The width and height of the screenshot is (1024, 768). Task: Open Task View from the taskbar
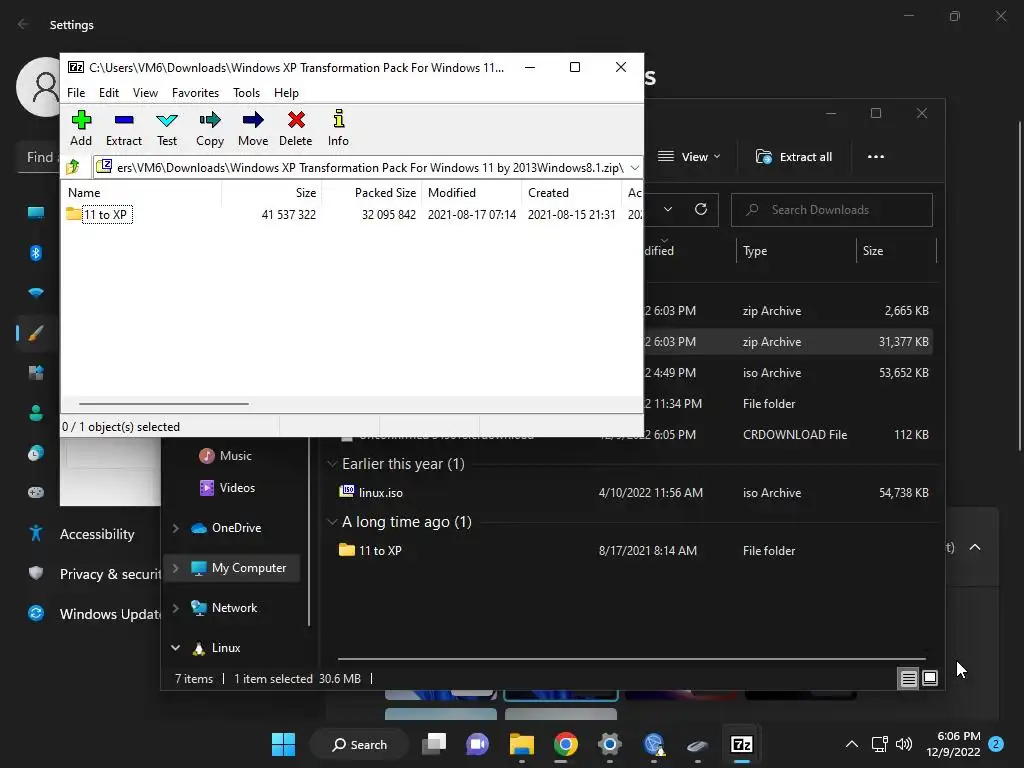click(x=434, y=744)
